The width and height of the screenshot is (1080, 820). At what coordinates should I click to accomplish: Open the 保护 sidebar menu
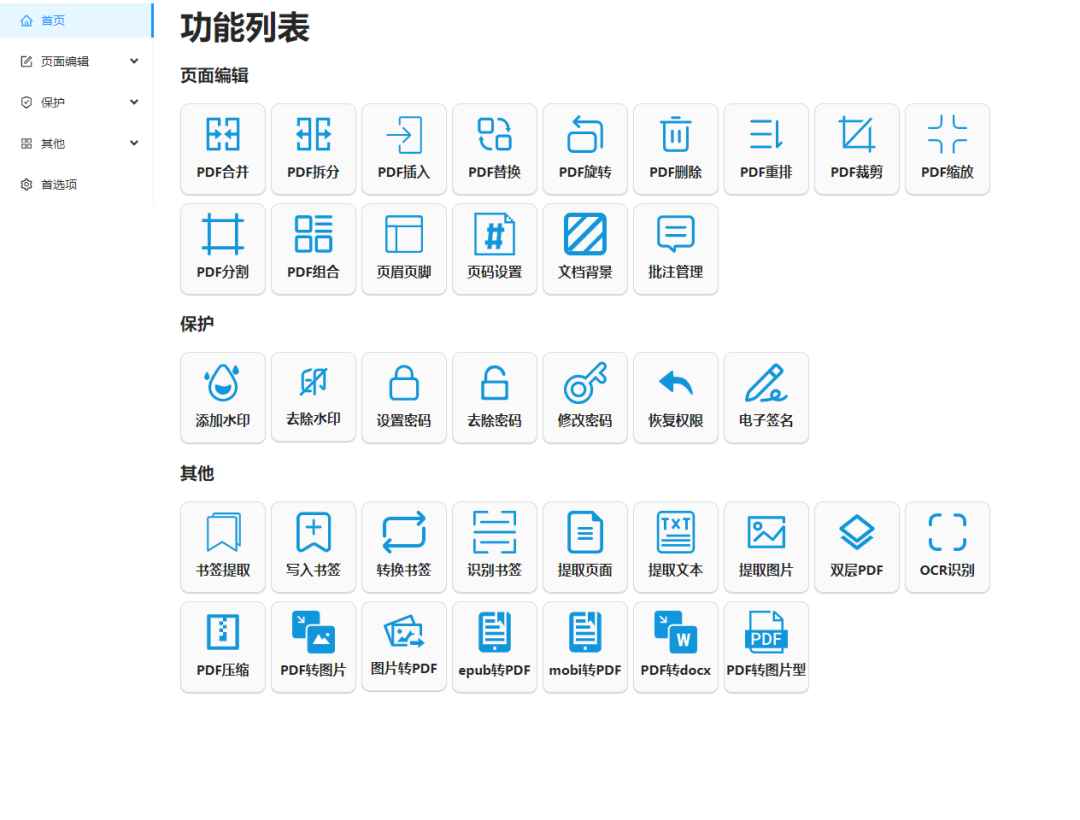[76, 103]
